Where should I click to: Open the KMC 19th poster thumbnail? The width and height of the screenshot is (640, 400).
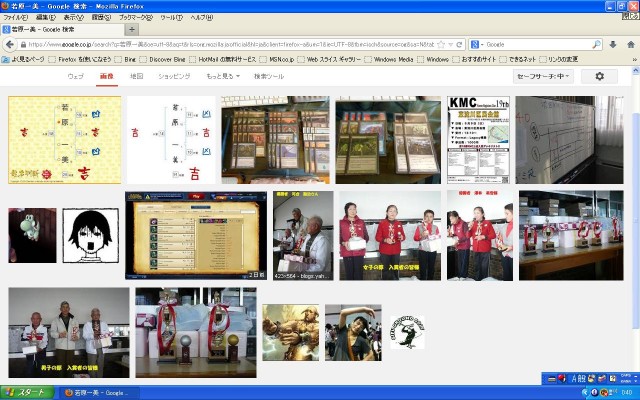coord(478,140)
